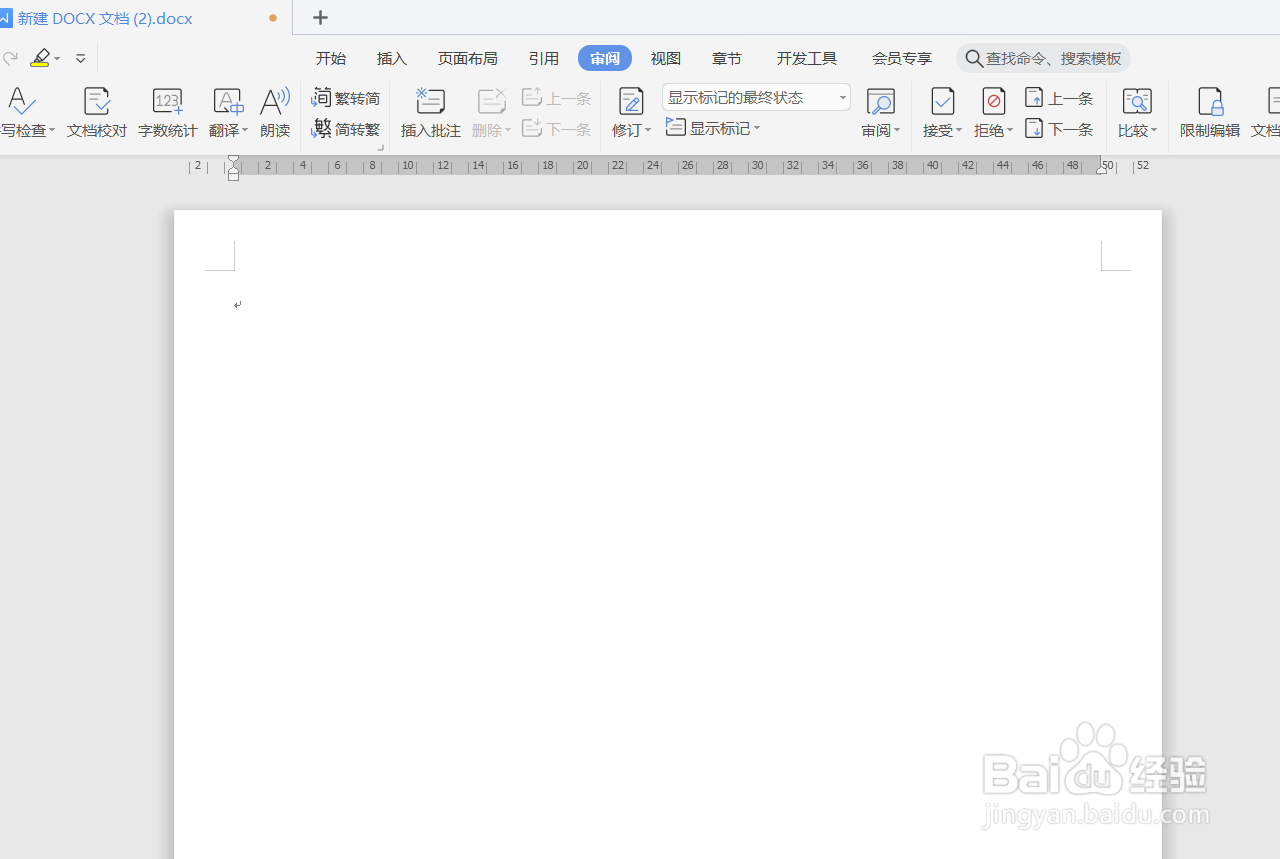1280x859 pixels.
Task: Go to previous comment 上一条 beside 删除
Action: pyautogui.click(x=557, y=98)
